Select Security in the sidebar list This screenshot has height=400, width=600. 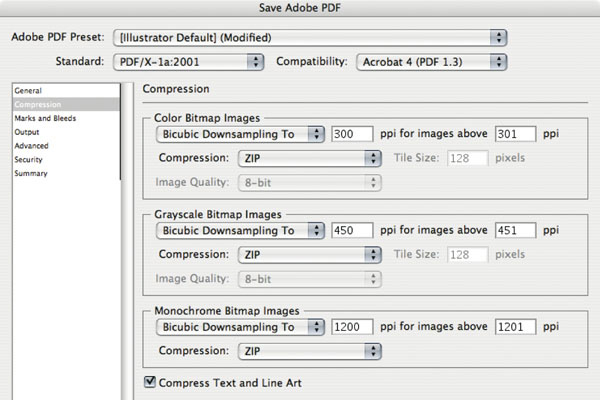coord(28,160)
